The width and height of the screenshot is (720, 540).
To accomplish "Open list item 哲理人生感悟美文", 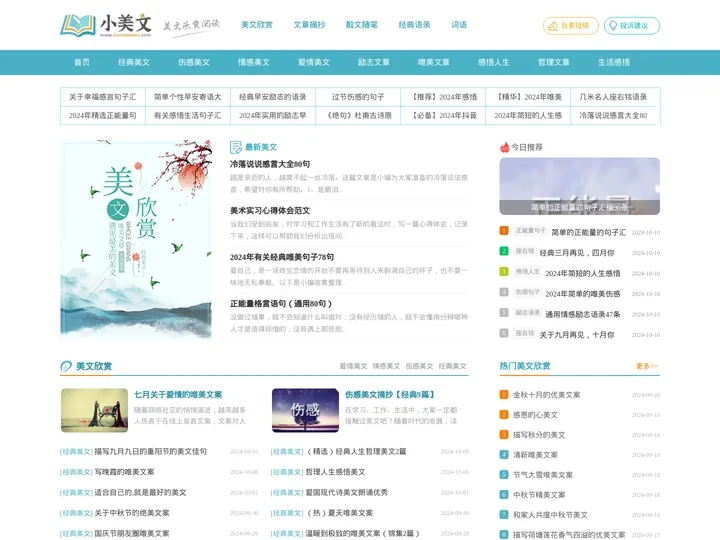I will click(336, 472).
